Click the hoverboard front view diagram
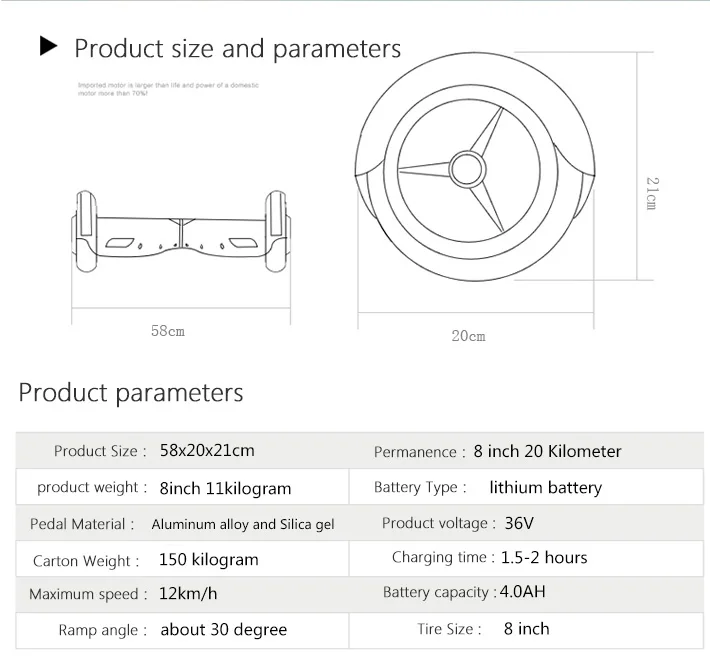The height and width of the screenshot is (657, 710). (181, 231)
